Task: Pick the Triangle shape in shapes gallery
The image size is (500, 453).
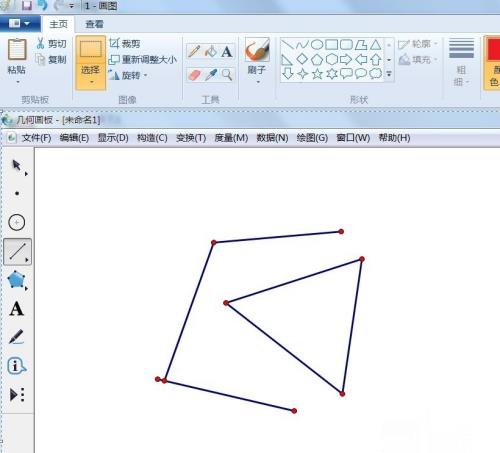Action: click(x=376, y=44)
